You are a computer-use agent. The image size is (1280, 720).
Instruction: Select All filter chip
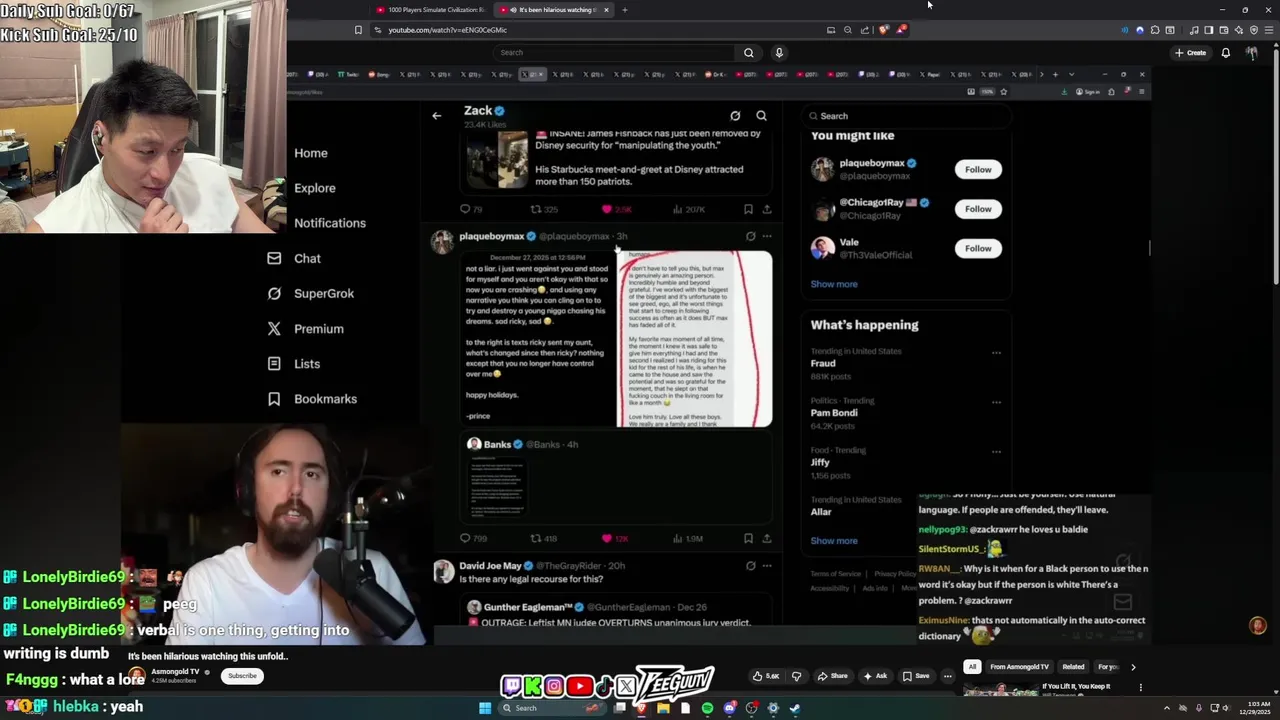(x=972, y=667)
